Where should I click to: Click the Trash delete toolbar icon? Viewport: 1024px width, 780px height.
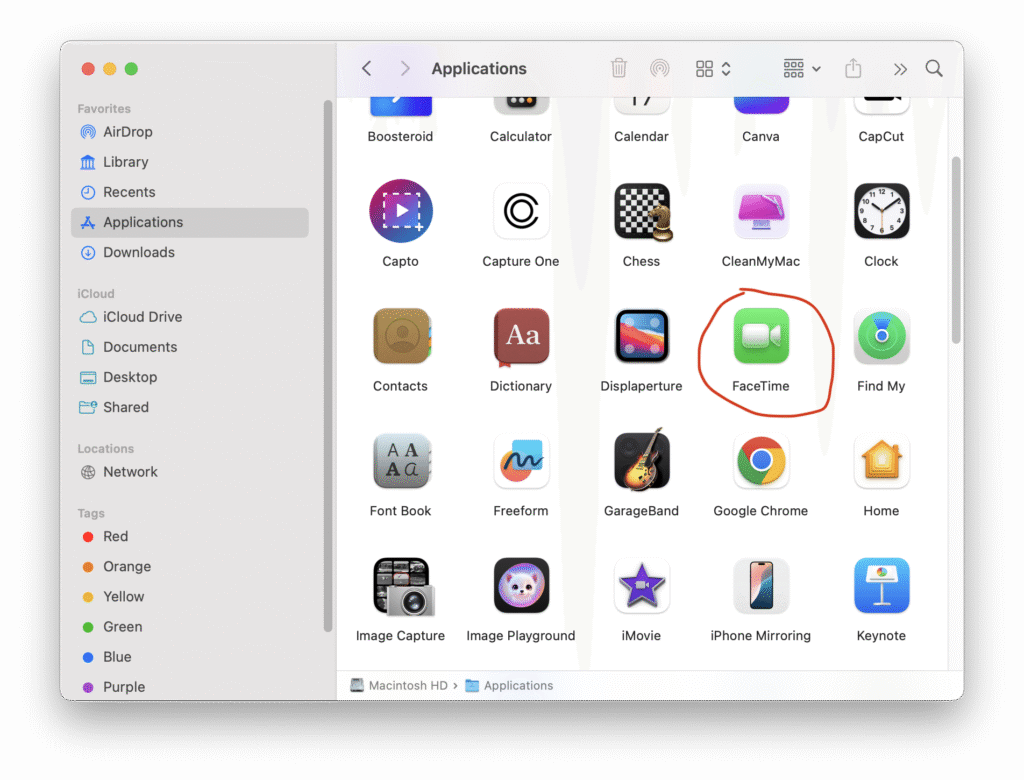[x=618, y=68]
